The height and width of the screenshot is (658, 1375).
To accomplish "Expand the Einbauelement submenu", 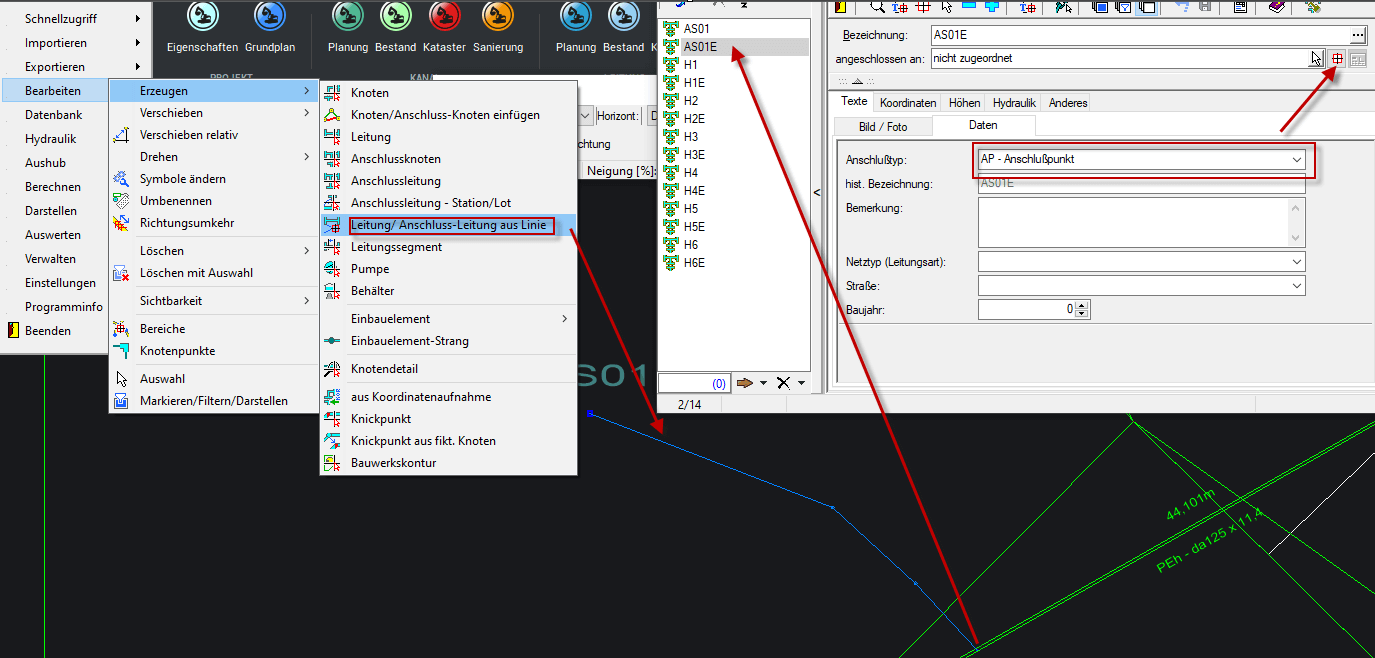I will coord(564,319).
